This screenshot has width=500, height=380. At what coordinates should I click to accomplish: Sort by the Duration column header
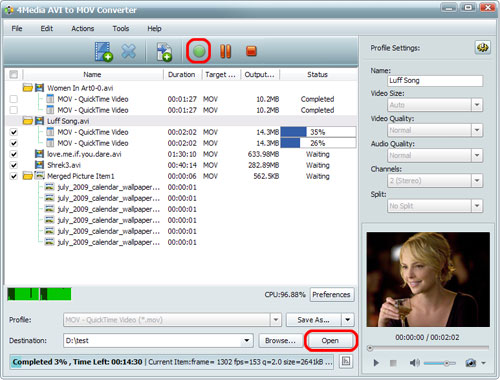(x=182, y=74)
